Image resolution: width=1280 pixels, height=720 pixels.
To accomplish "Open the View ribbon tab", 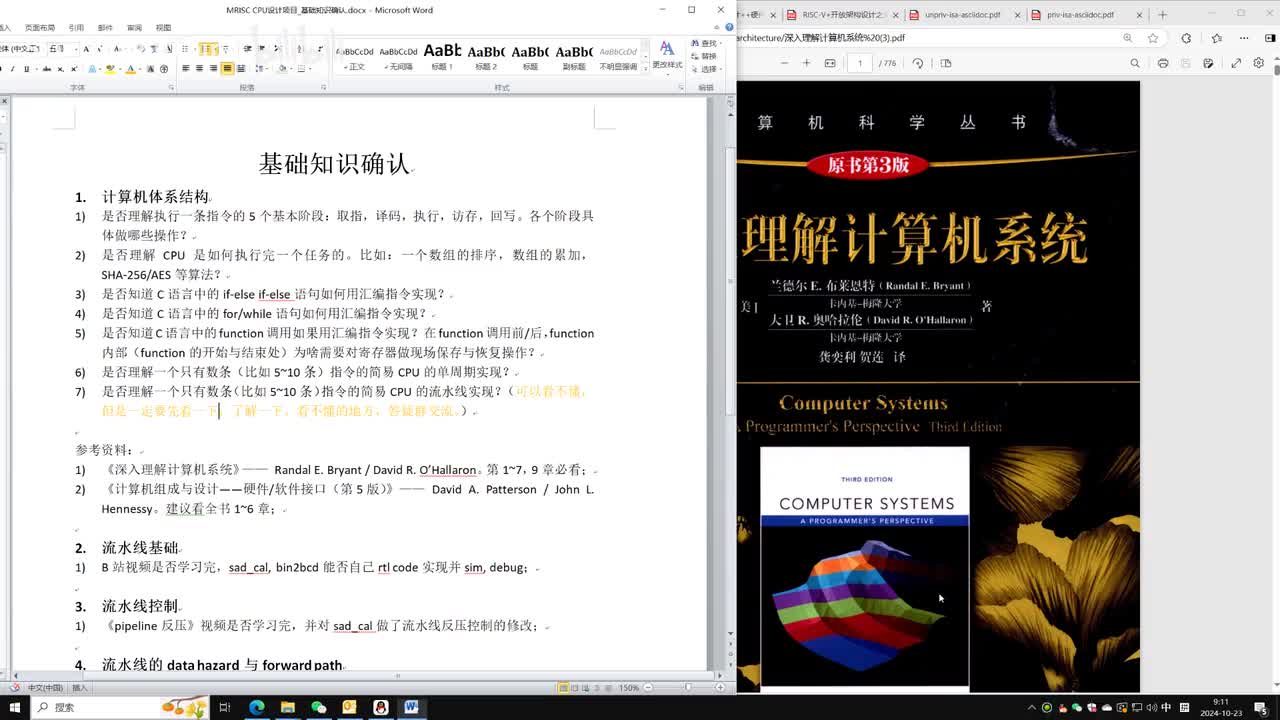I will coord(163,28).
